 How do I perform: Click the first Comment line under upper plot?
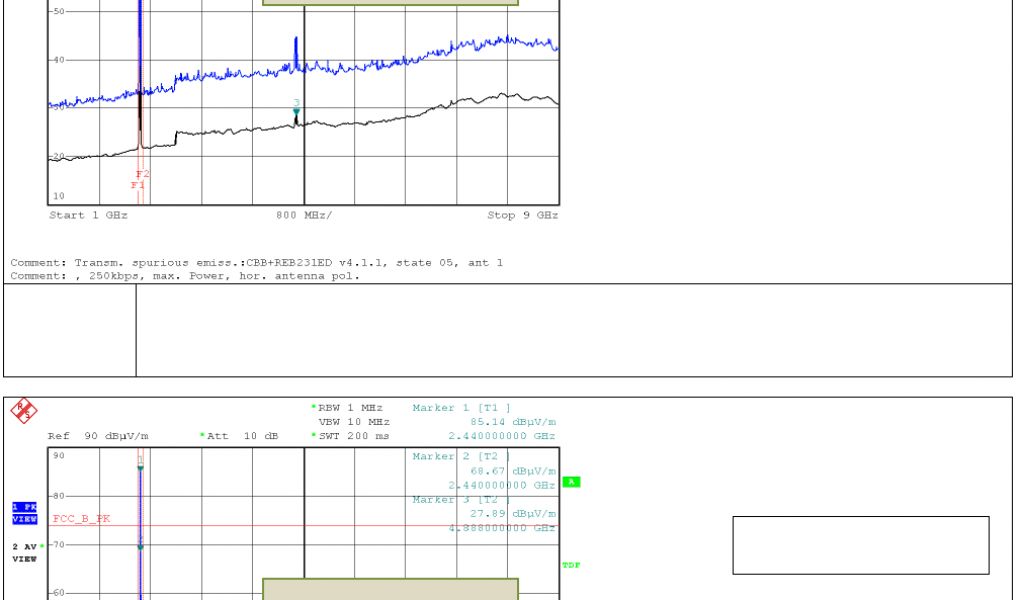pyautogui.click(x=256, y=263)
